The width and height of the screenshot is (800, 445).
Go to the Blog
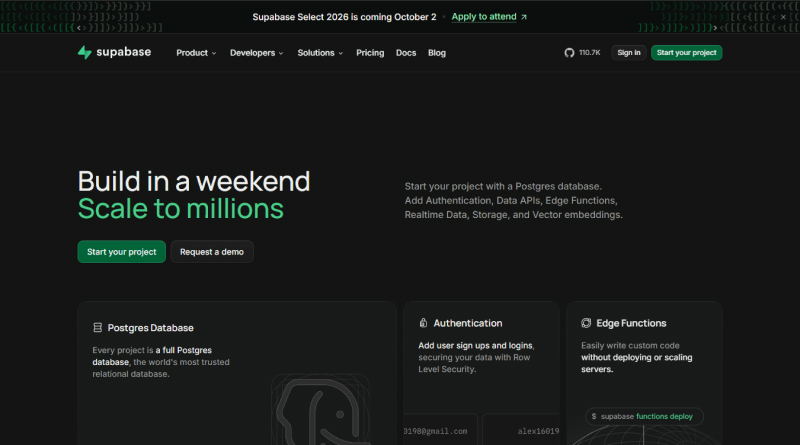[437, 53]
